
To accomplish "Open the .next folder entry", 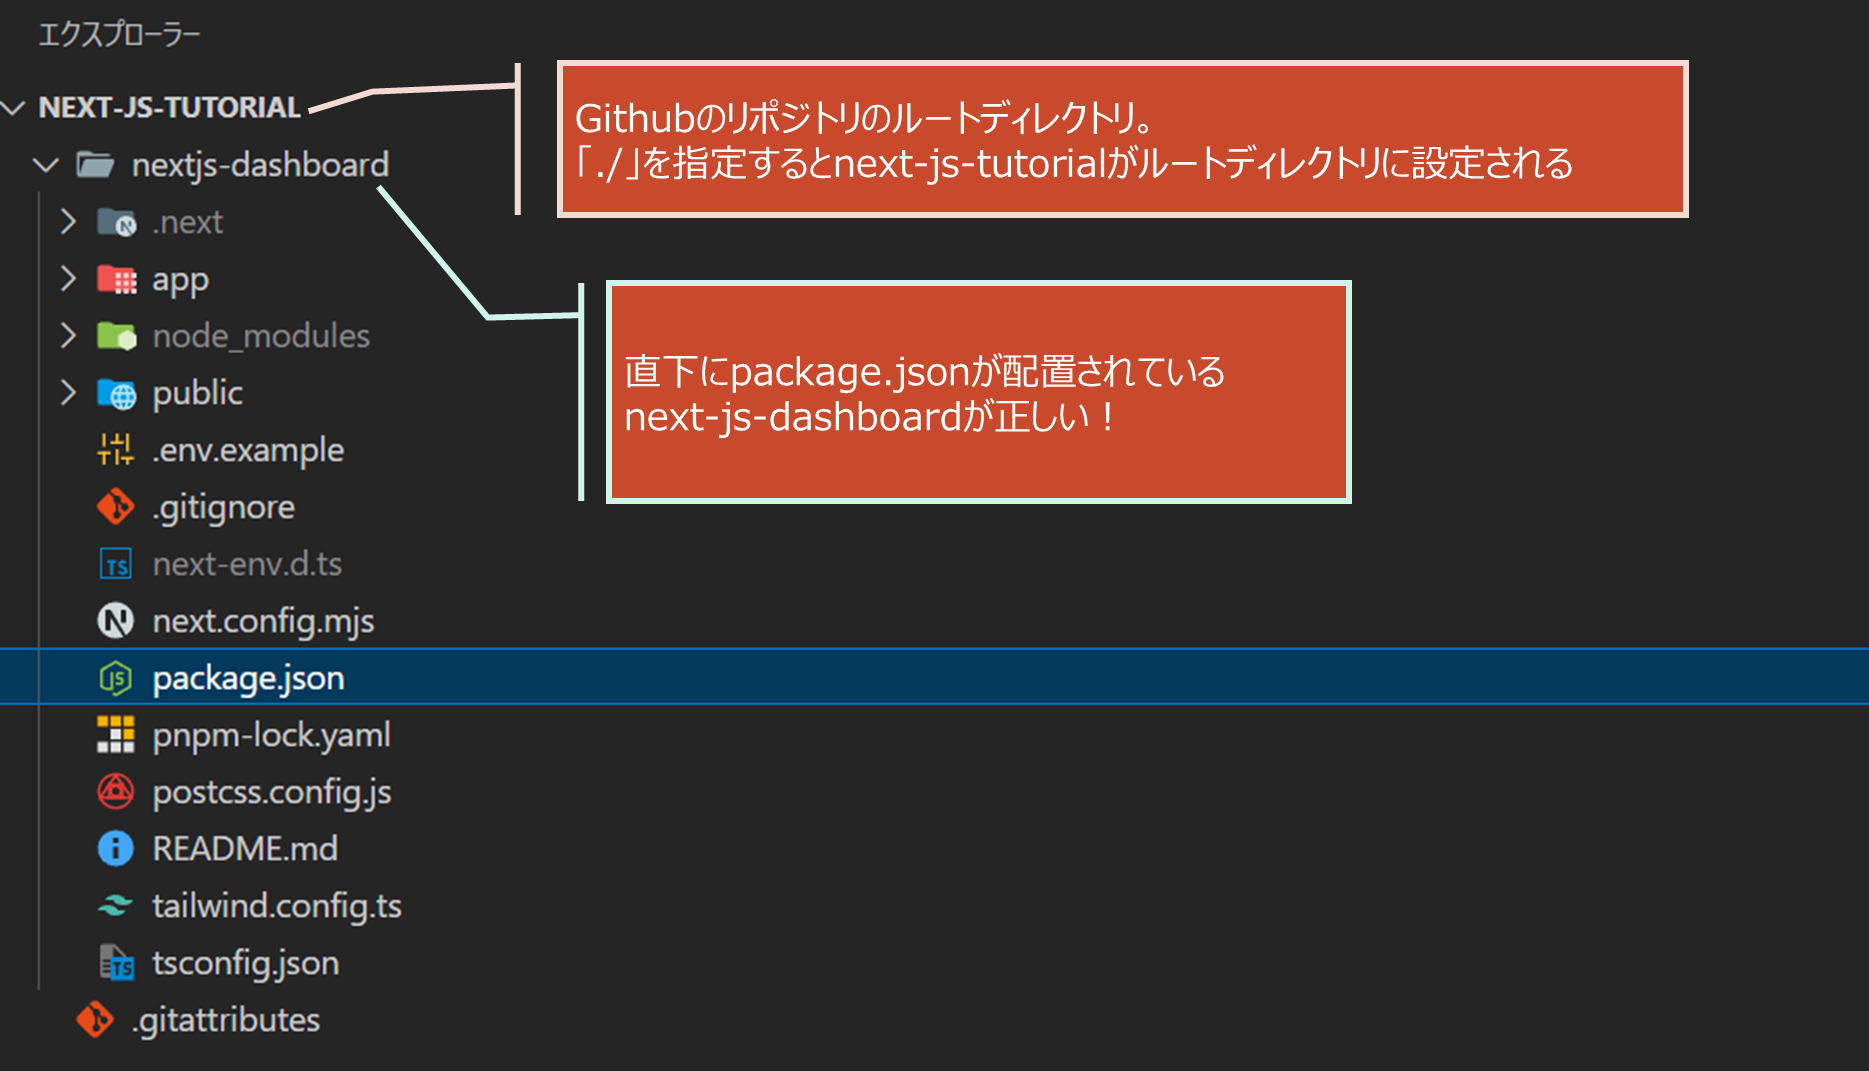I will (187, 222).
